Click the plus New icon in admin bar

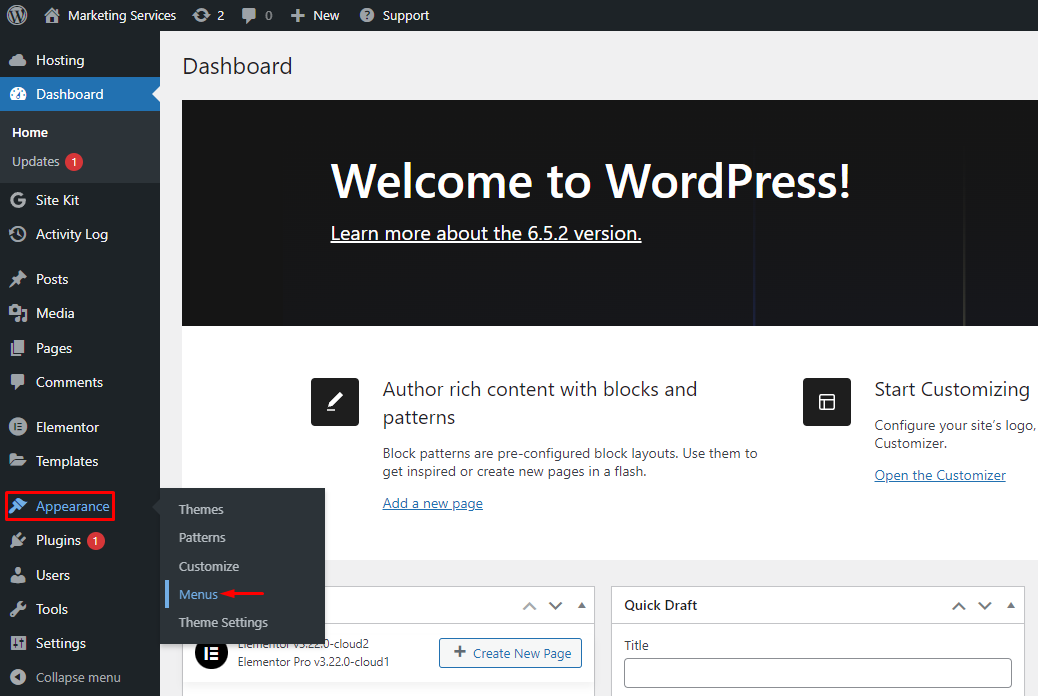click(298, 15)
